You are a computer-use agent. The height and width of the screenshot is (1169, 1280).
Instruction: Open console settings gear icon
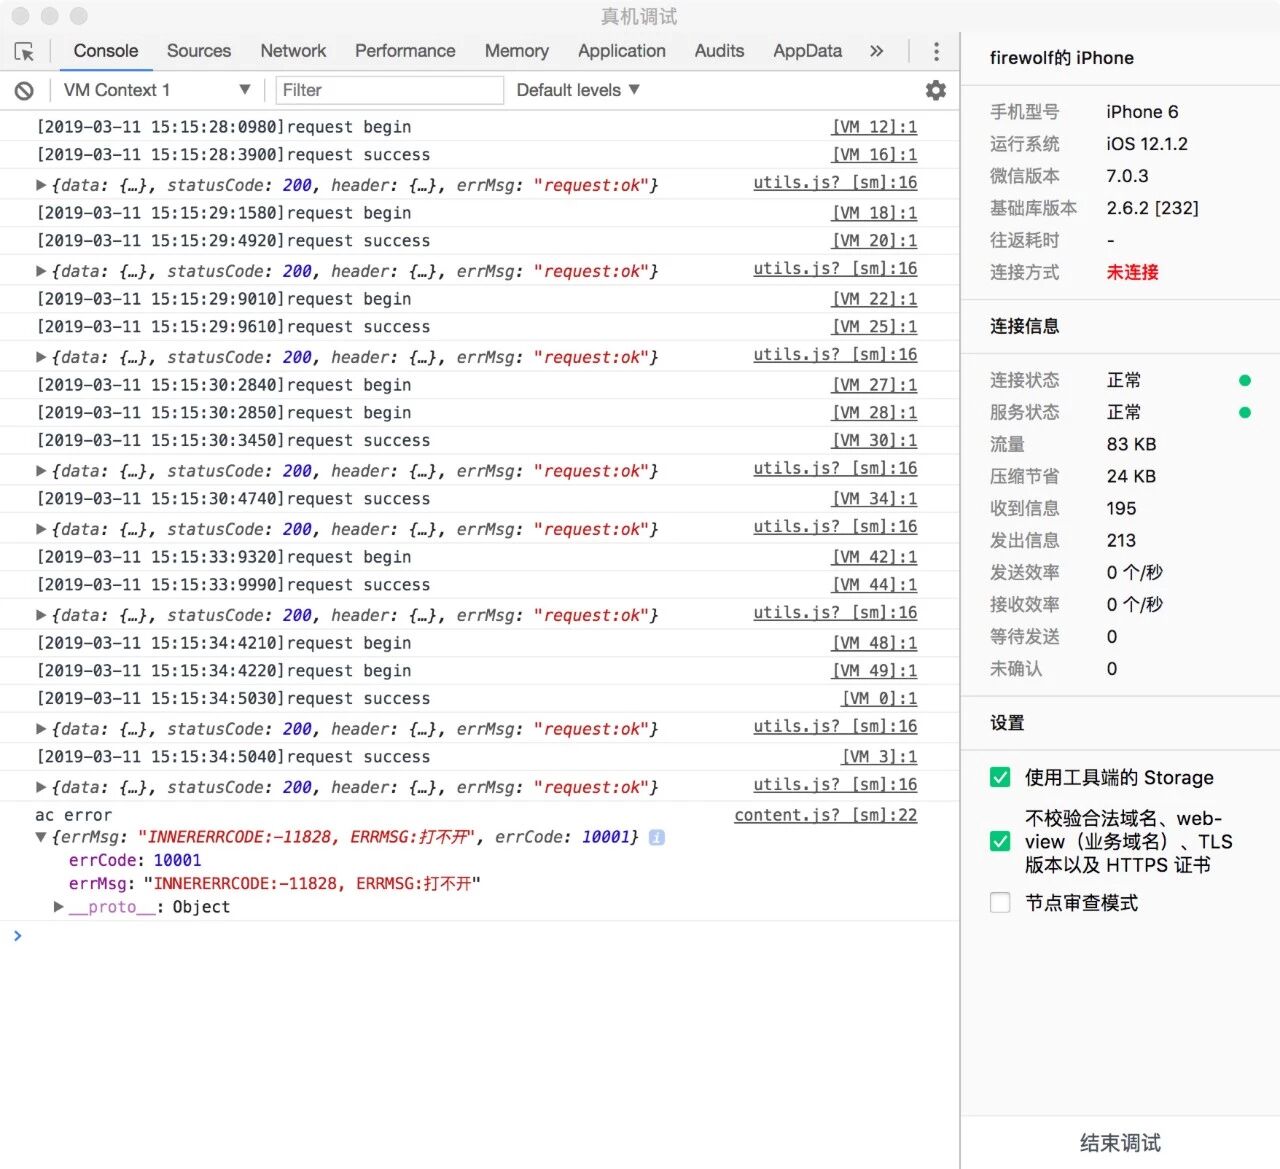click(x=935, y=90)
